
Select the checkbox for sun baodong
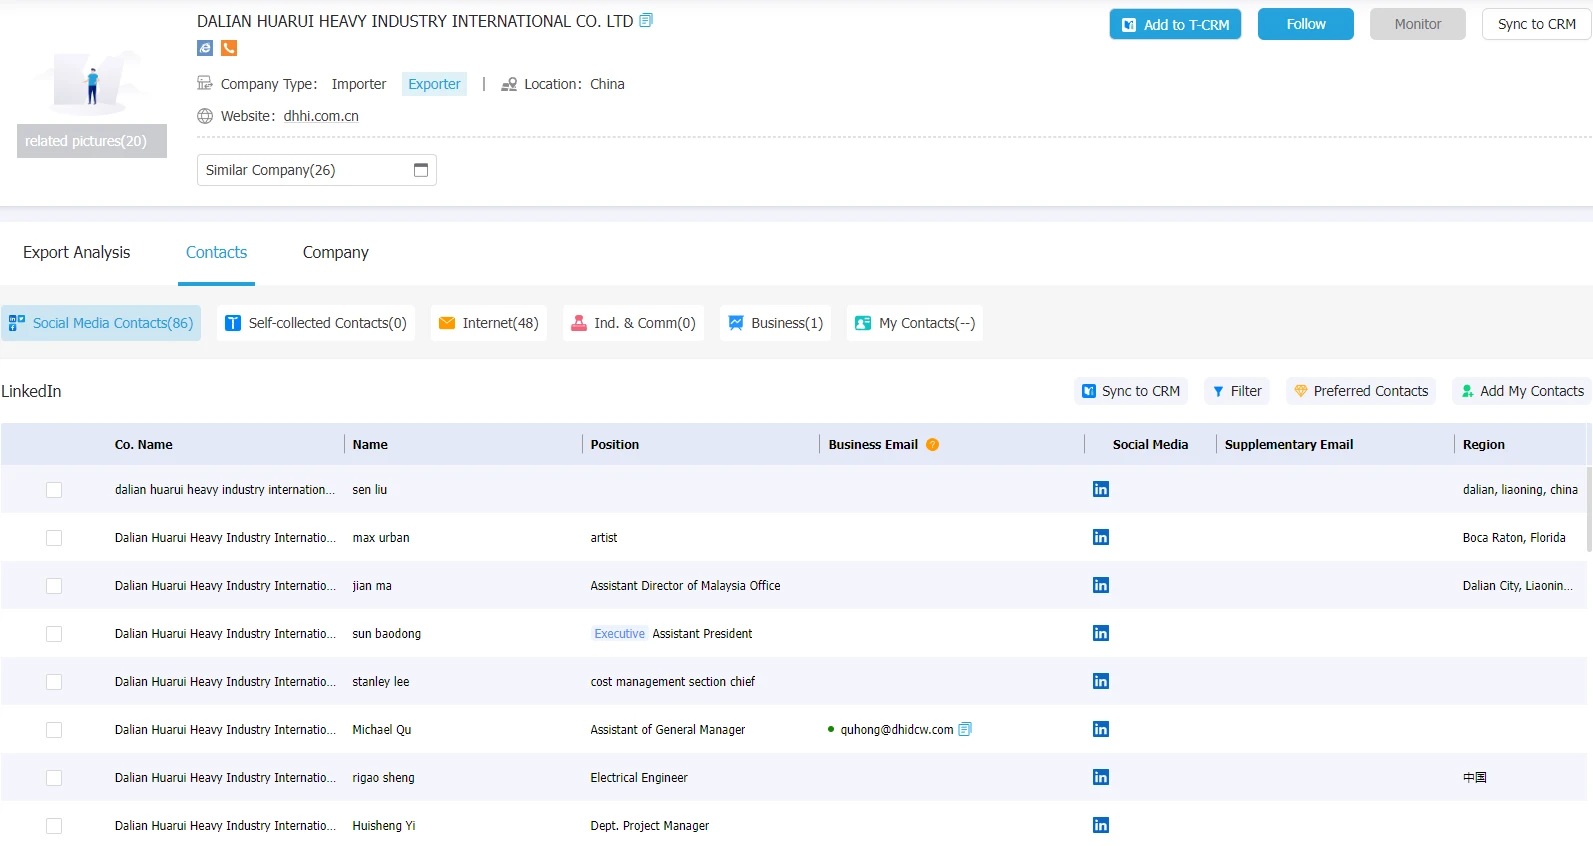[54, 634]
